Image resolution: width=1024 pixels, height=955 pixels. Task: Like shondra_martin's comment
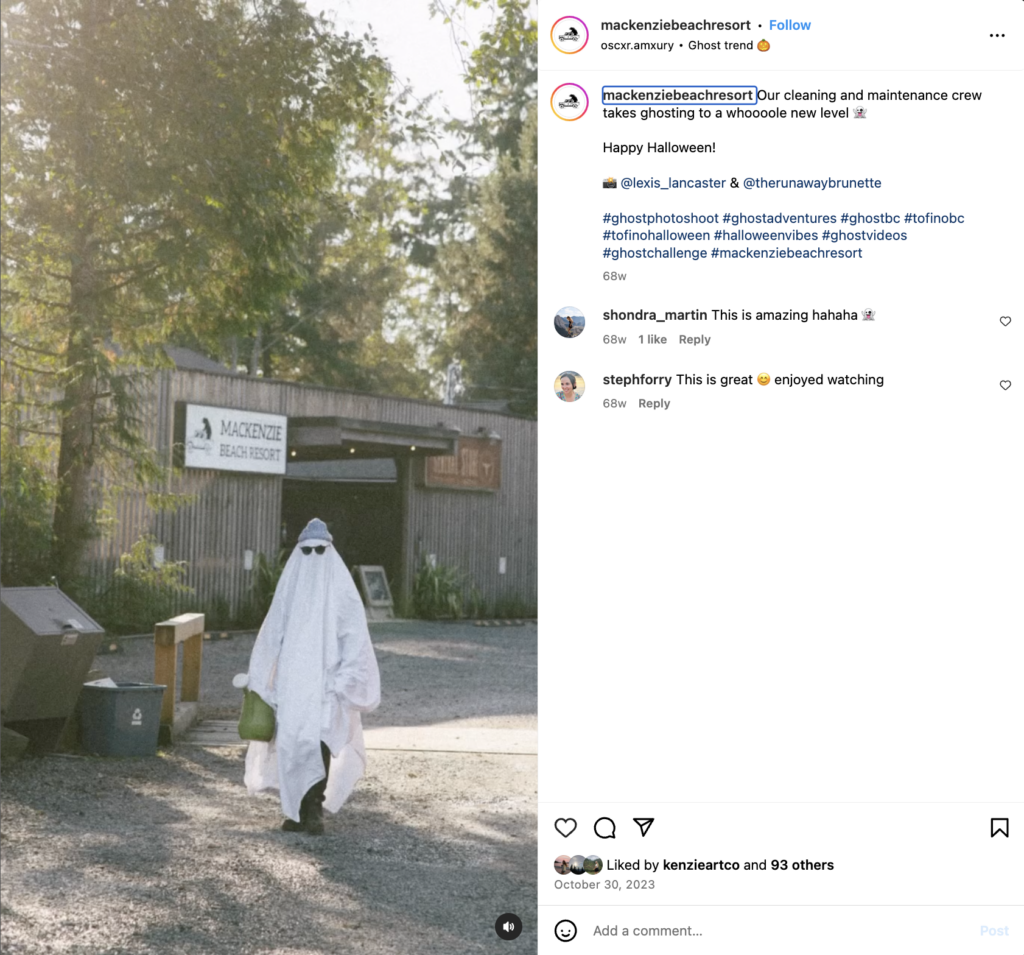click(1005, 321)
